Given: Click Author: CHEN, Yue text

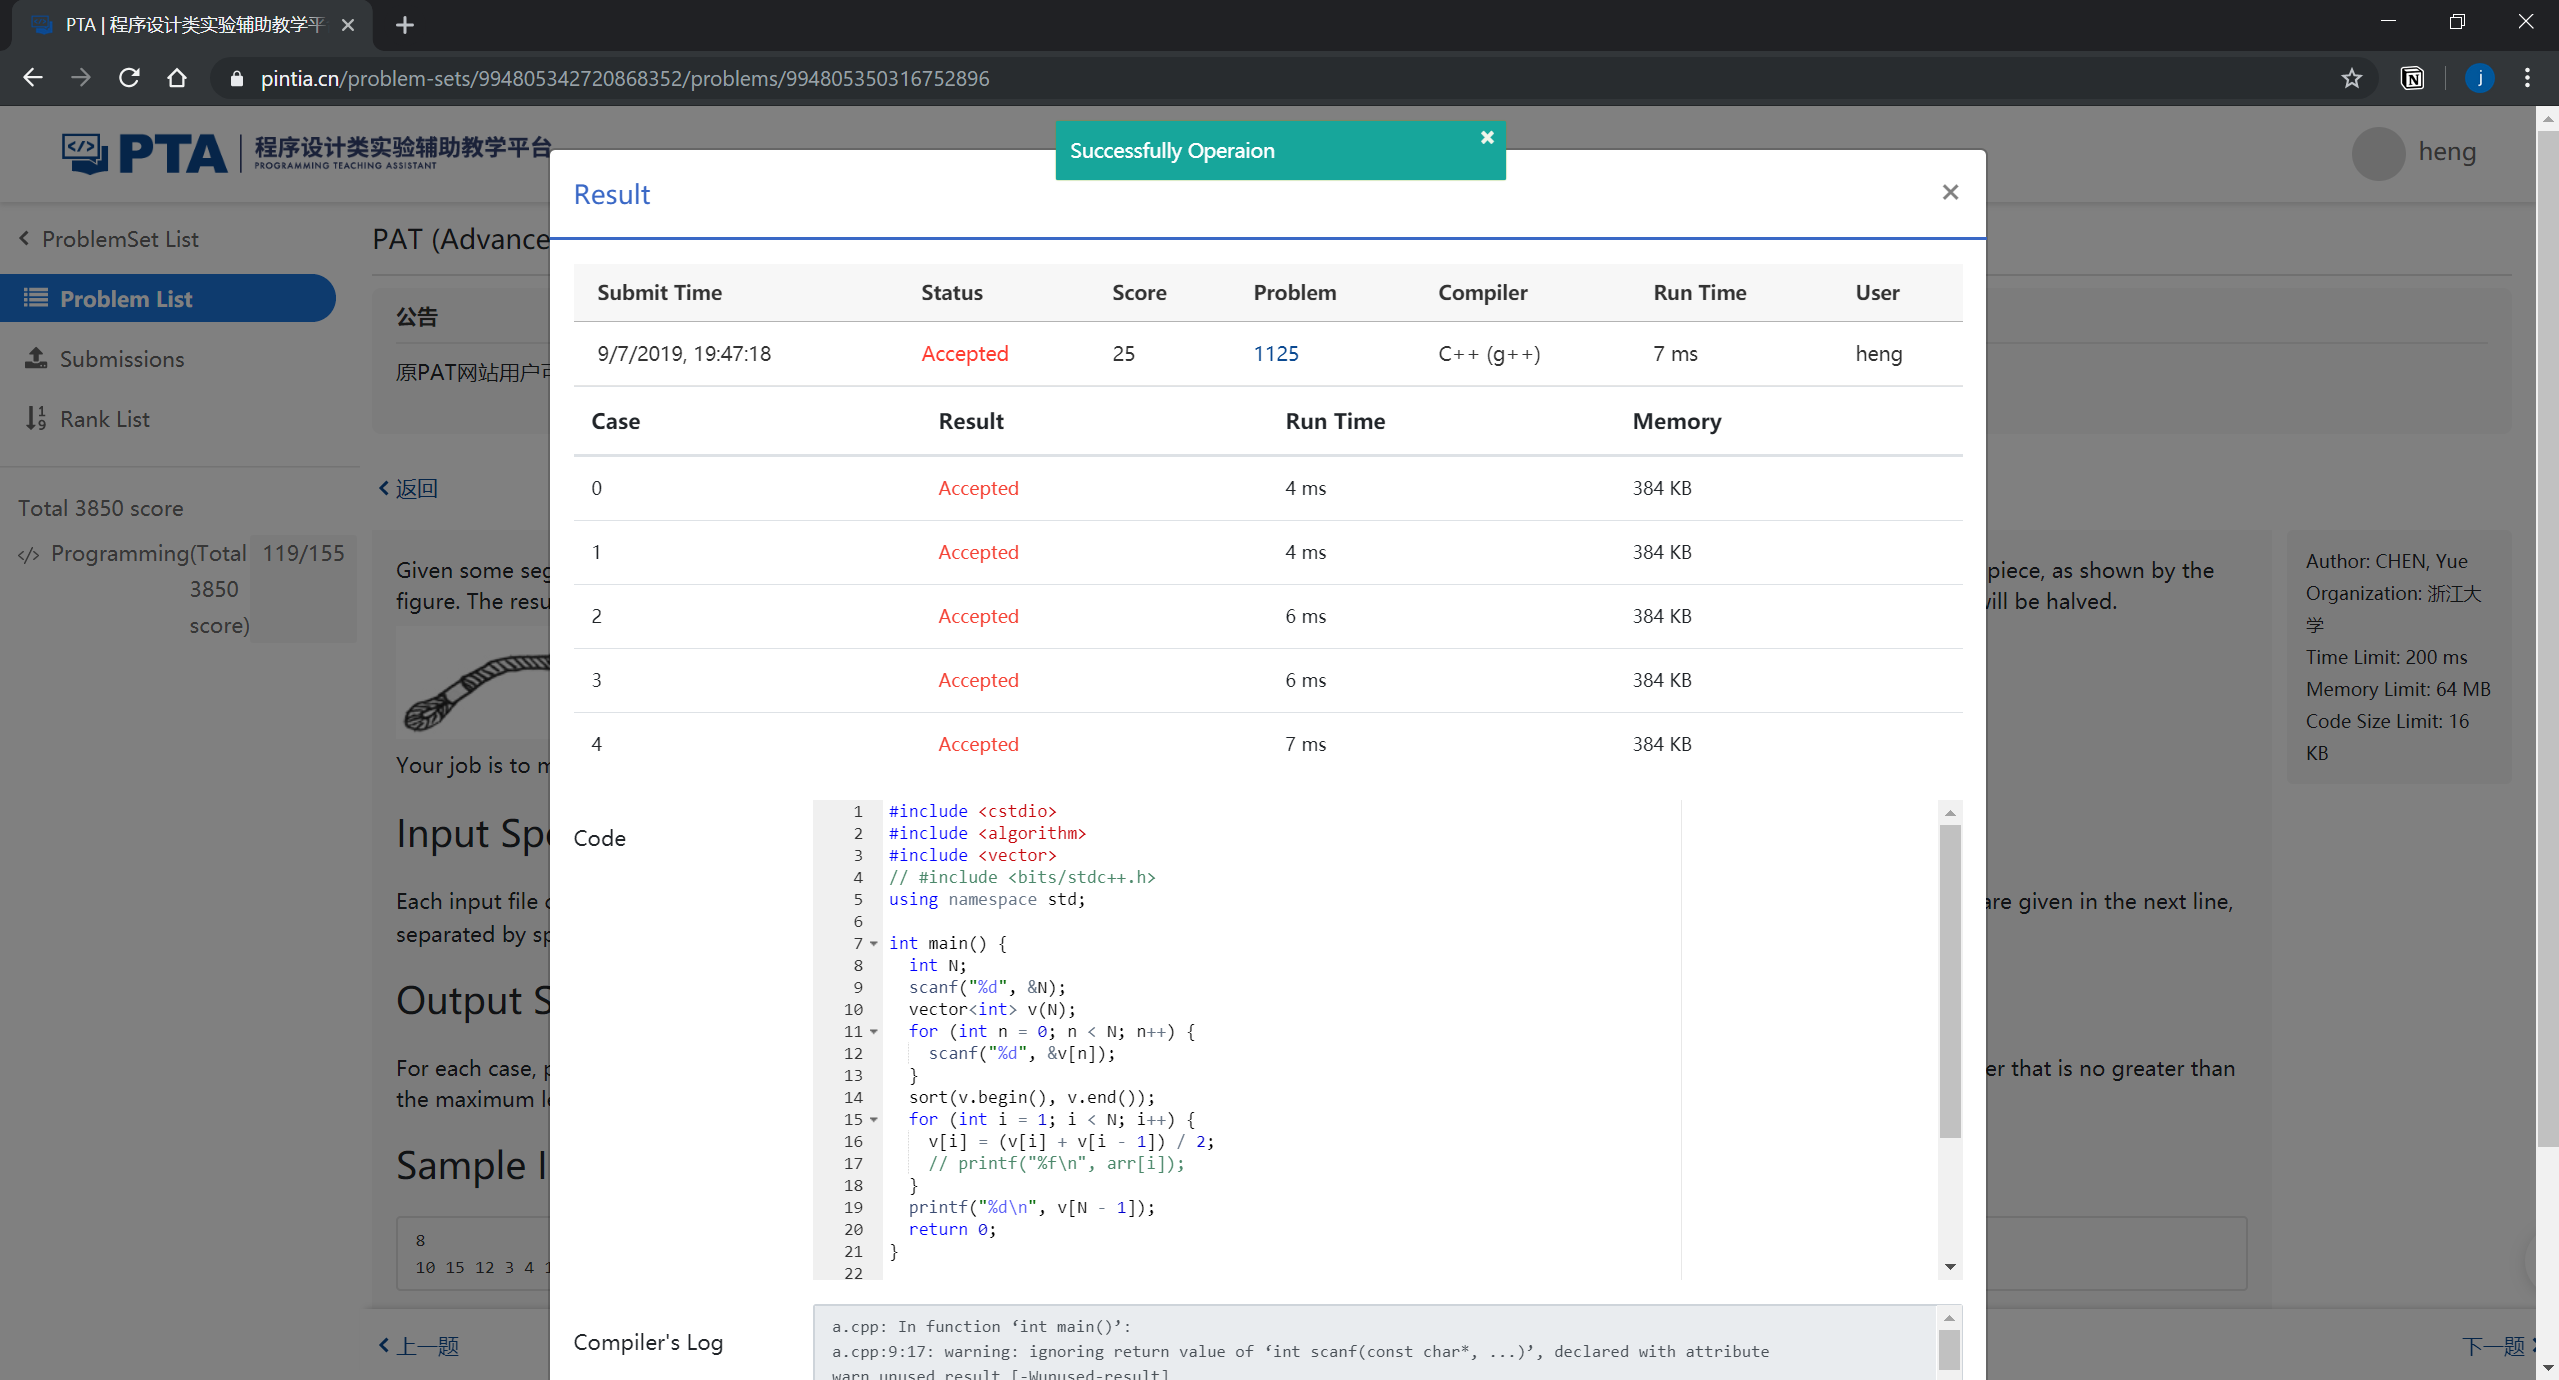Looking at the screenshot, I should point(2386,561).
